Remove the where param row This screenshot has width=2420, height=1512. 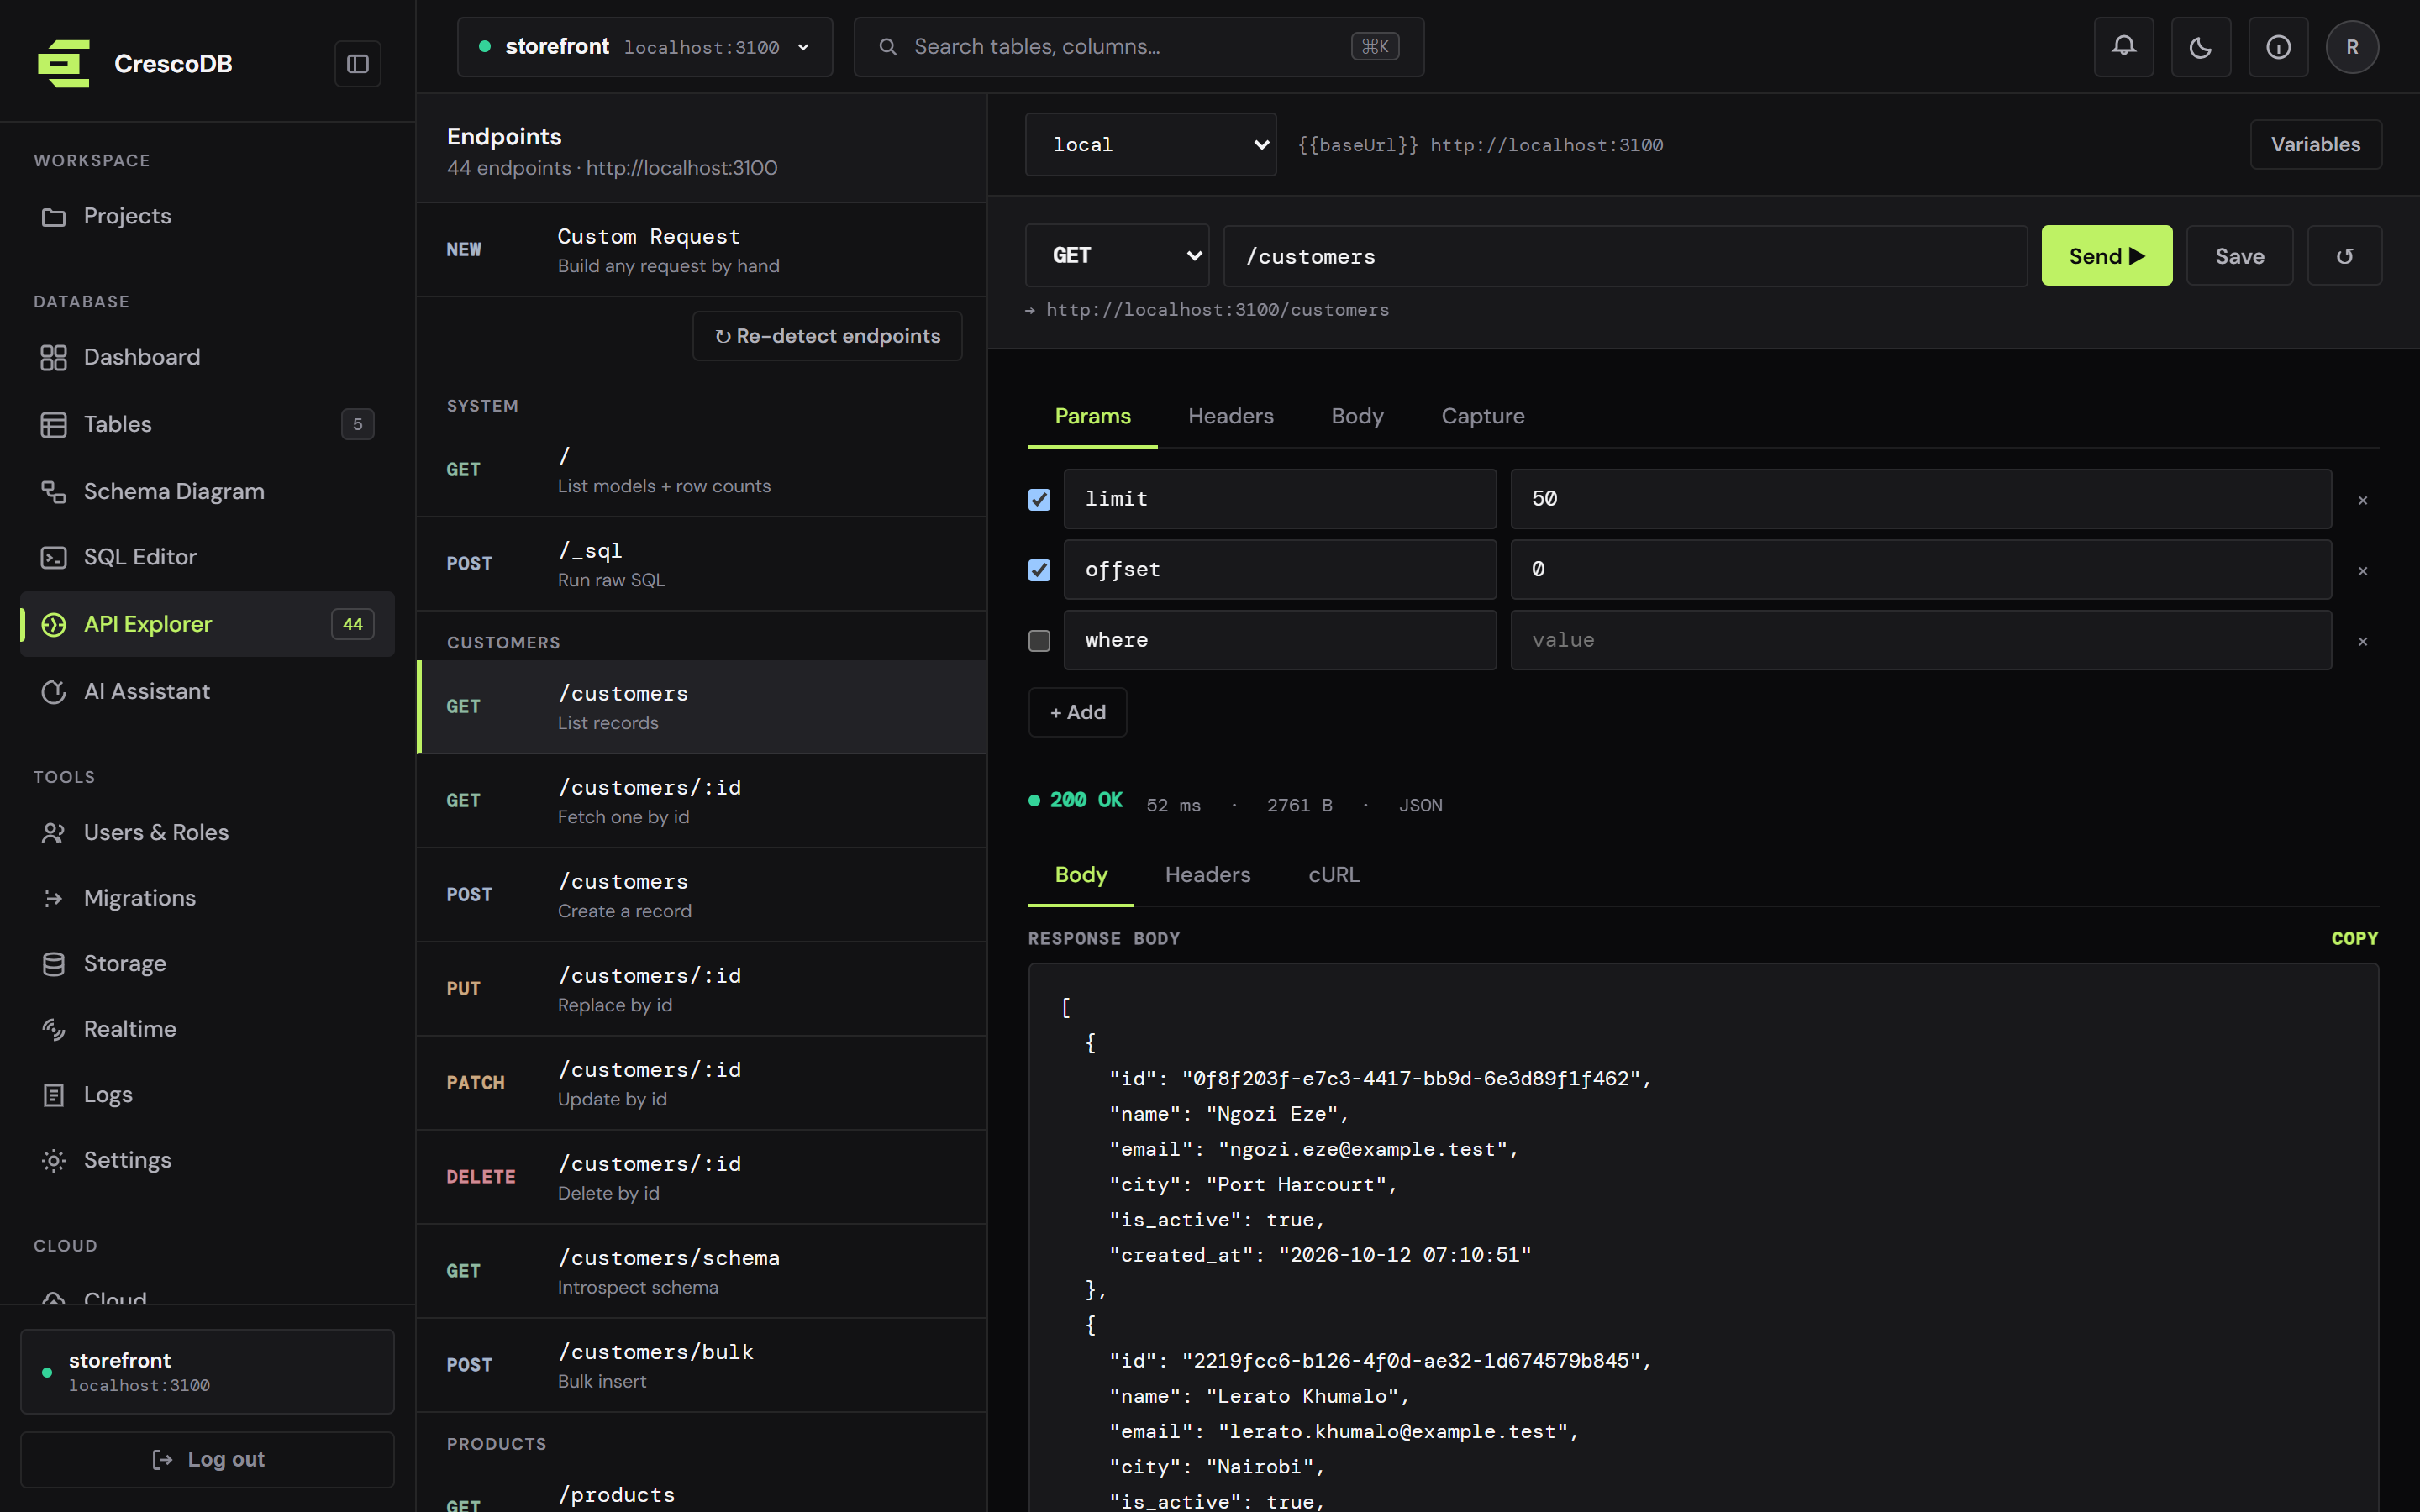(2362, 641)
